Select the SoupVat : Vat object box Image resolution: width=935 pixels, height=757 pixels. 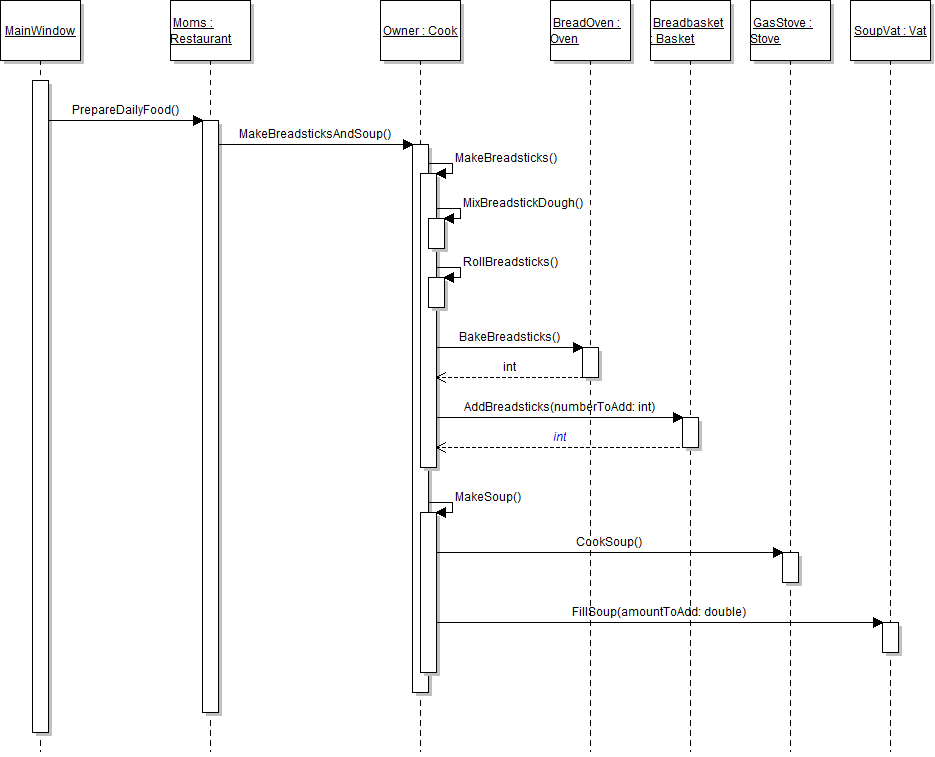coord(890,31)
